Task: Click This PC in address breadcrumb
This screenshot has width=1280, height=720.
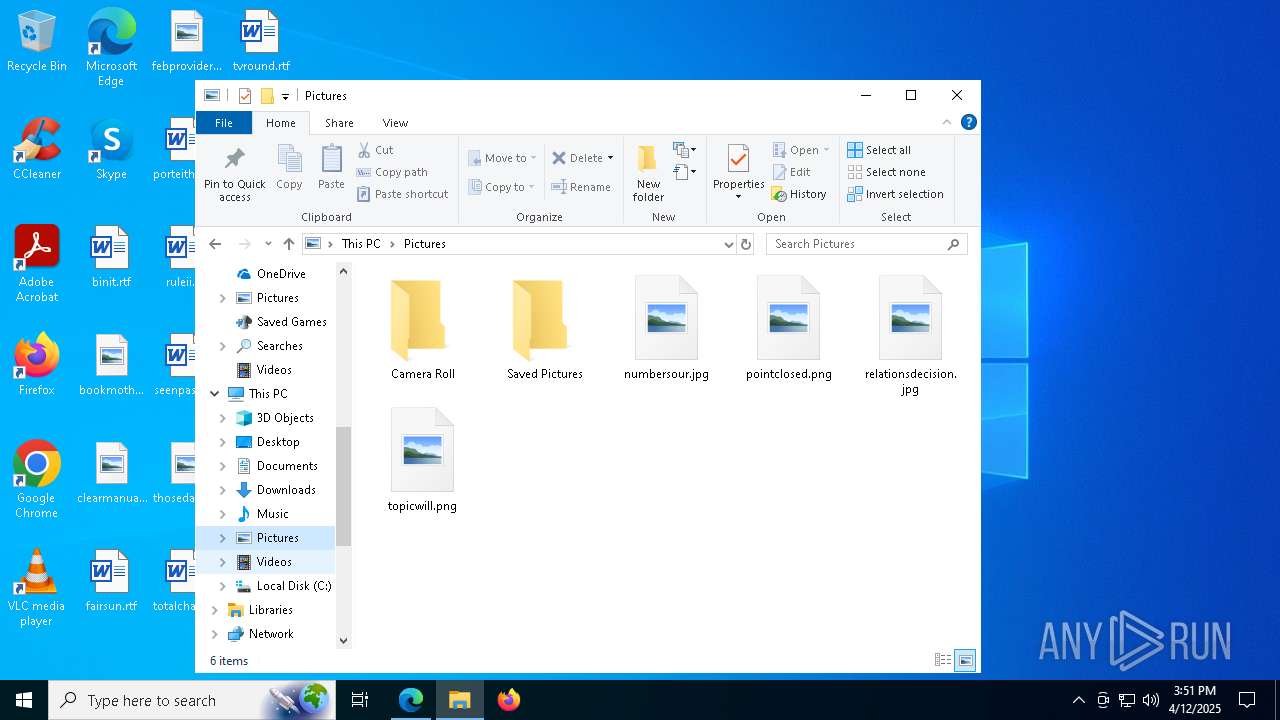Action: (x=361, y=244)
